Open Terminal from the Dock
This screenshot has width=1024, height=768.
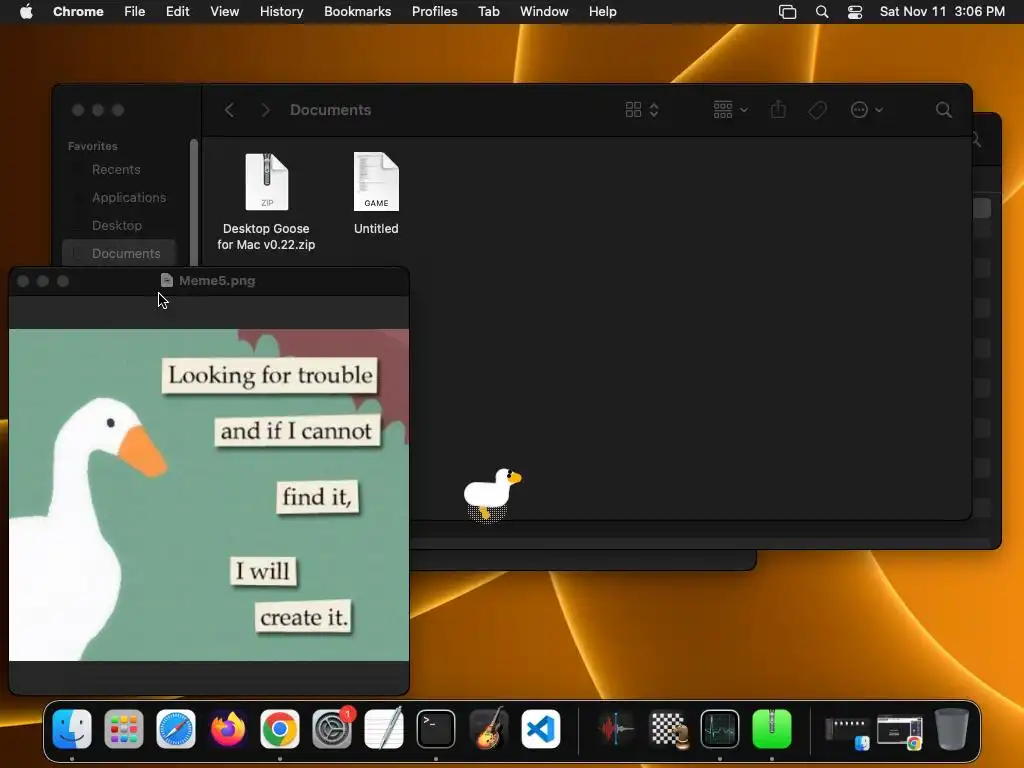(436, 729)
